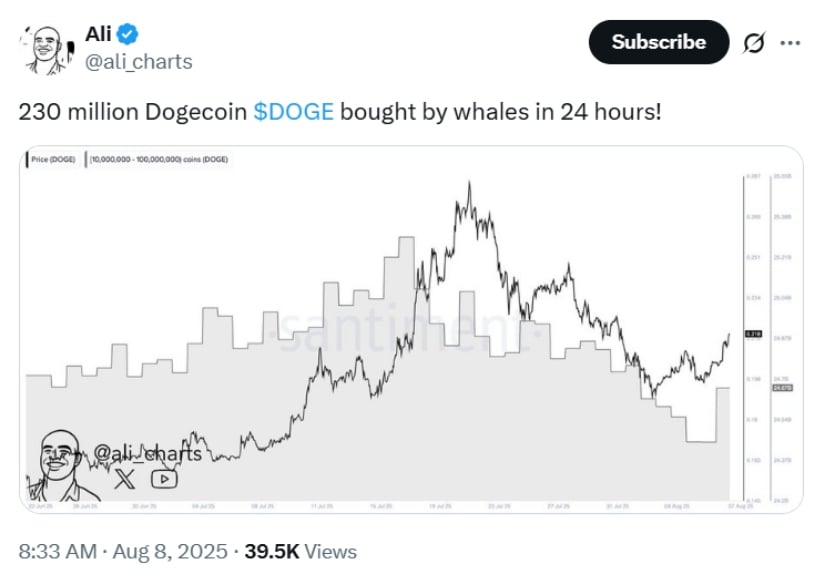Open the $DOGE cashtag link
Screen dimensions: 825x585
(x=294, y=112)
